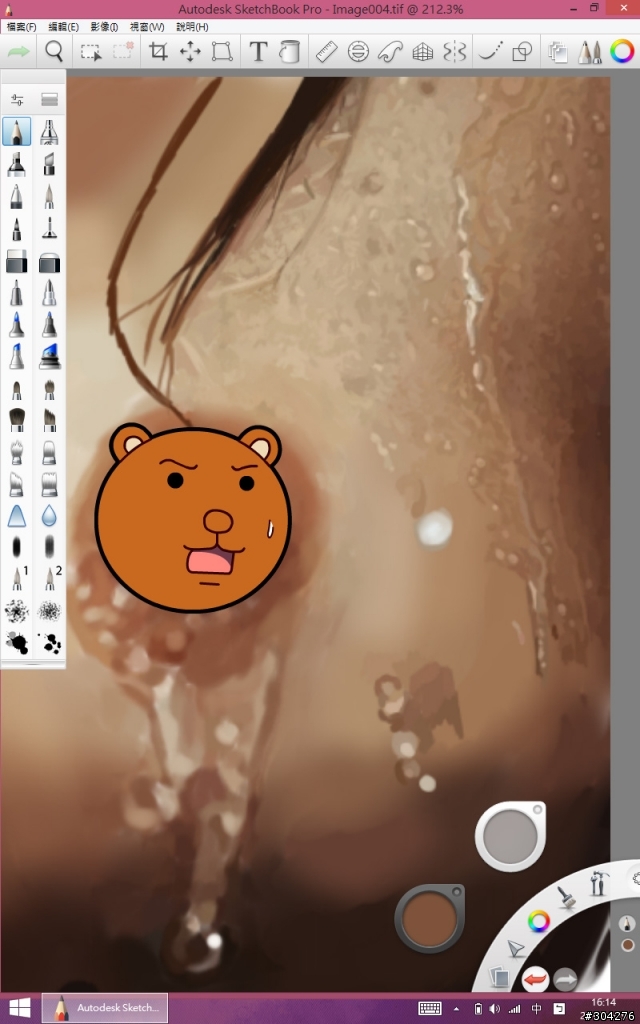640x1024 pixels.
Task: Select the Airbrush in the brush palette
Action: tap(49, 131)
